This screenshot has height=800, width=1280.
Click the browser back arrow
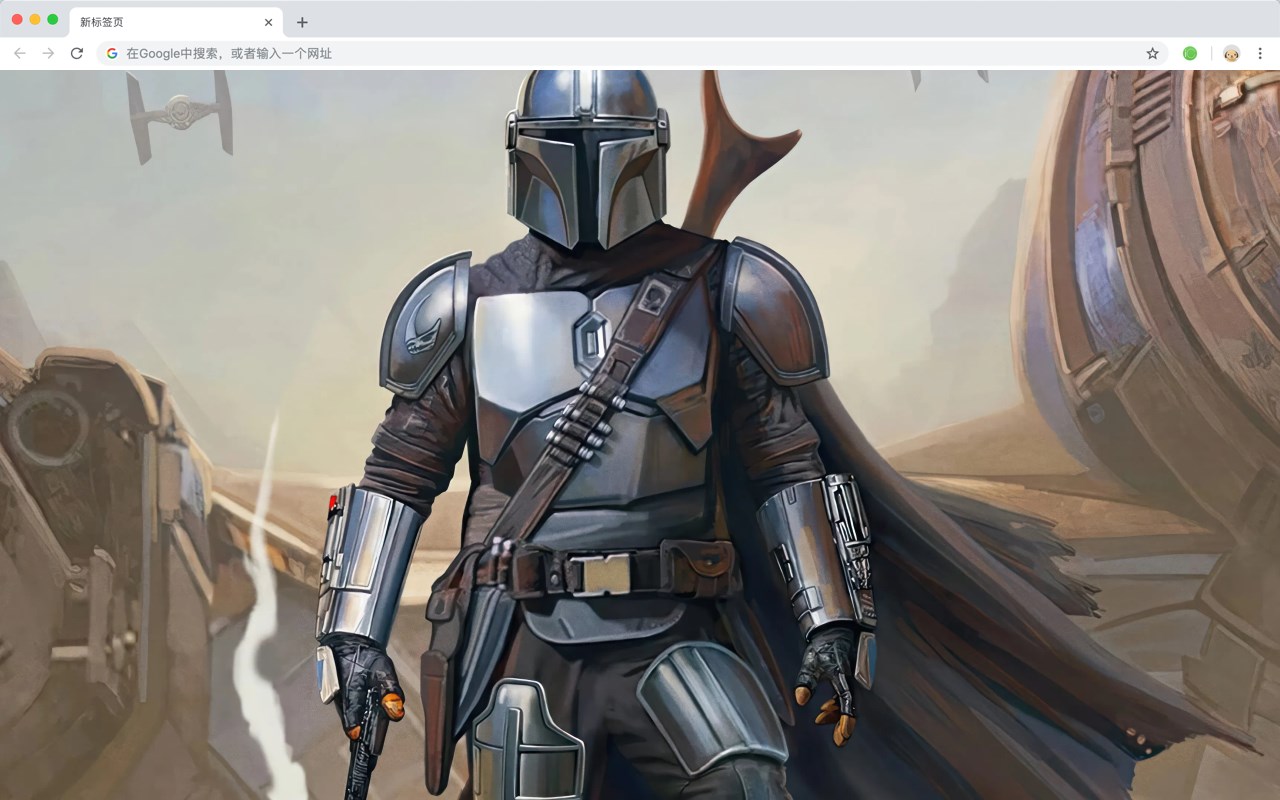[x=20, y=53]
